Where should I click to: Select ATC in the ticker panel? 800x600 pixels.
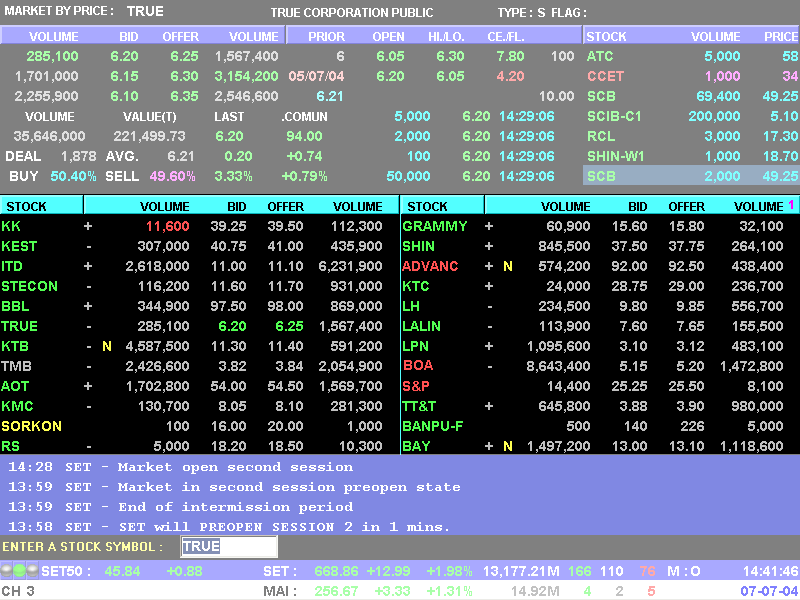600,56
